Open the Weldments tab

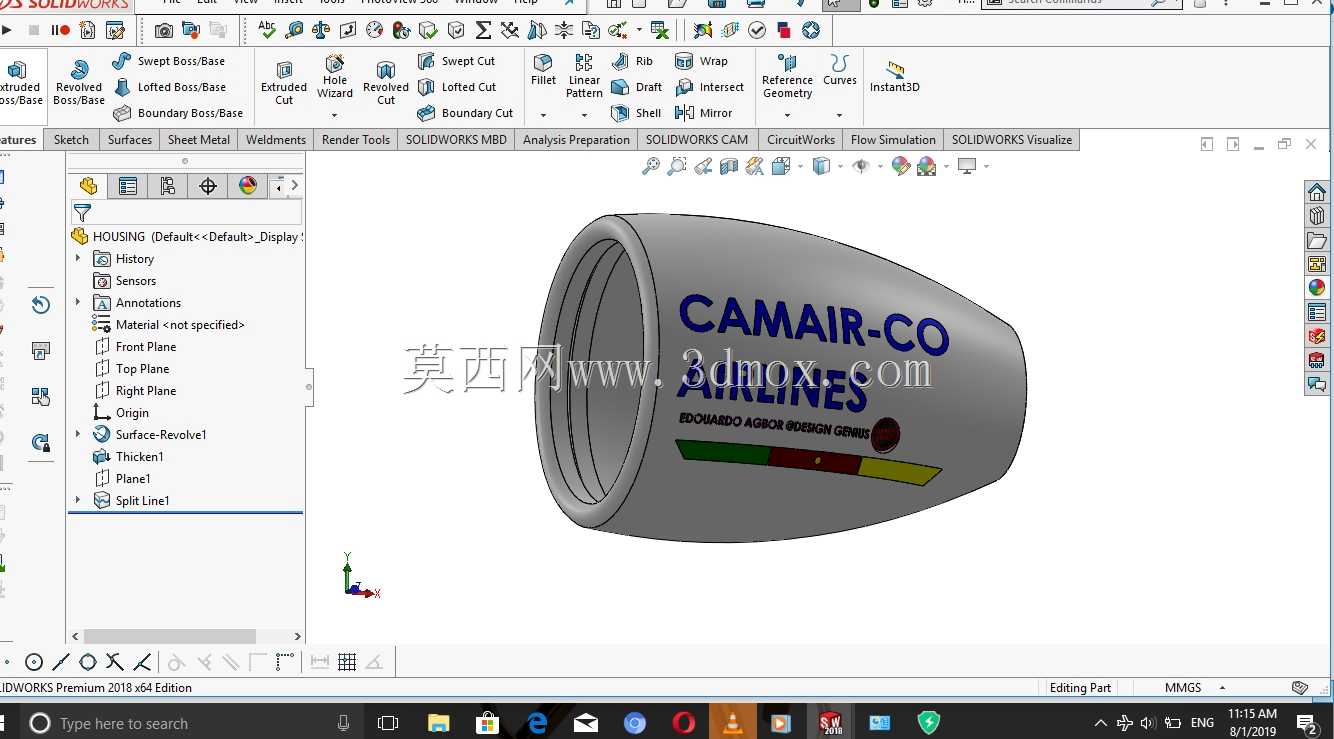pos(276,140)
